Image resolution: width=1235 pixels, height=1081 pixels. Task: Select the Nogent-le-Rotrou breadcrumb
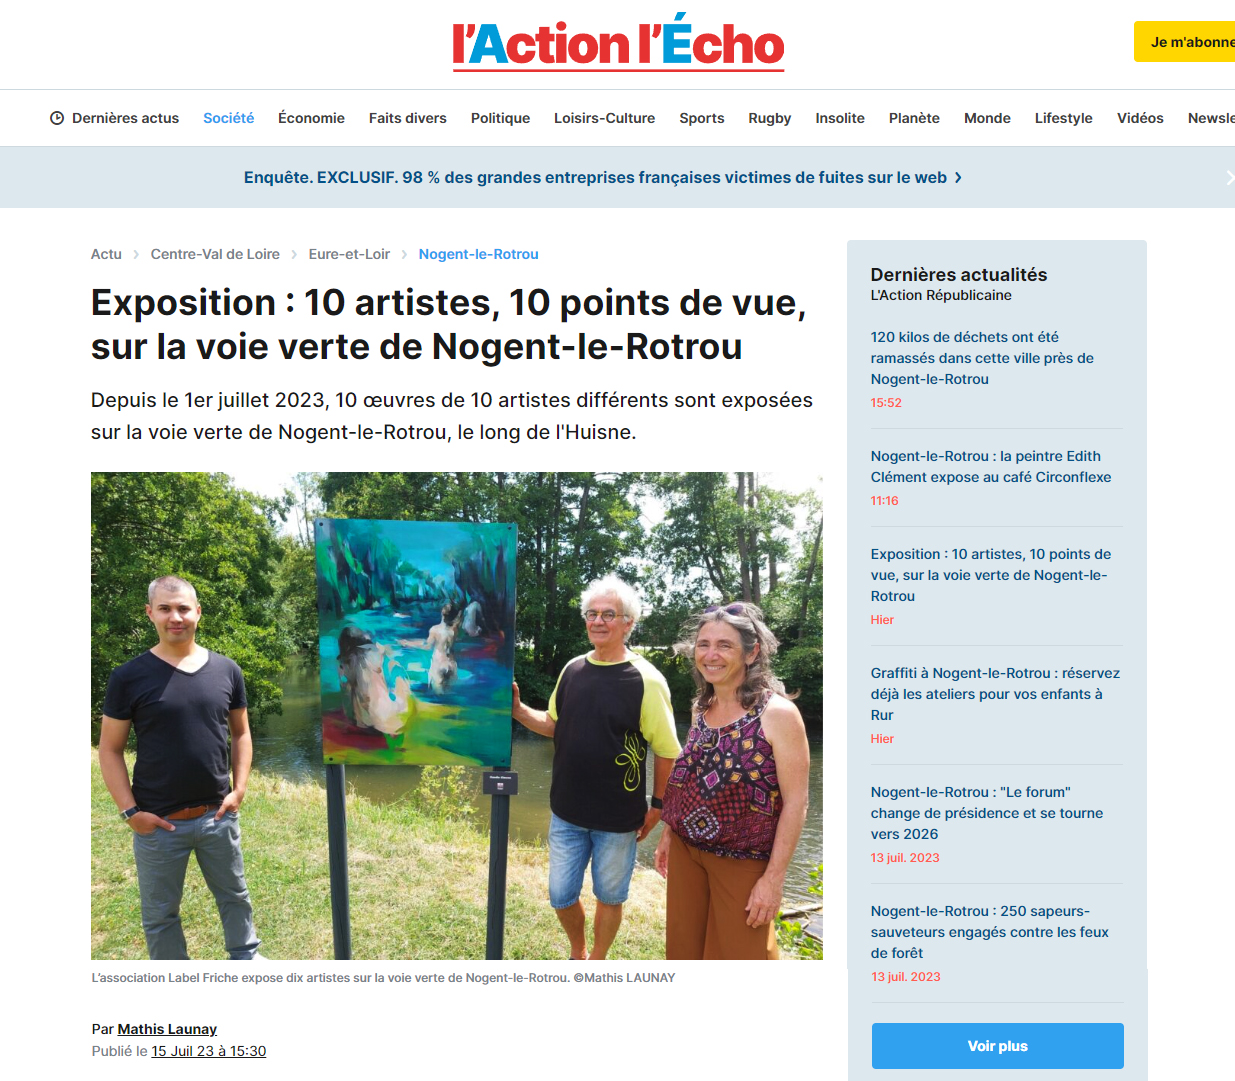tap(479, 254)
